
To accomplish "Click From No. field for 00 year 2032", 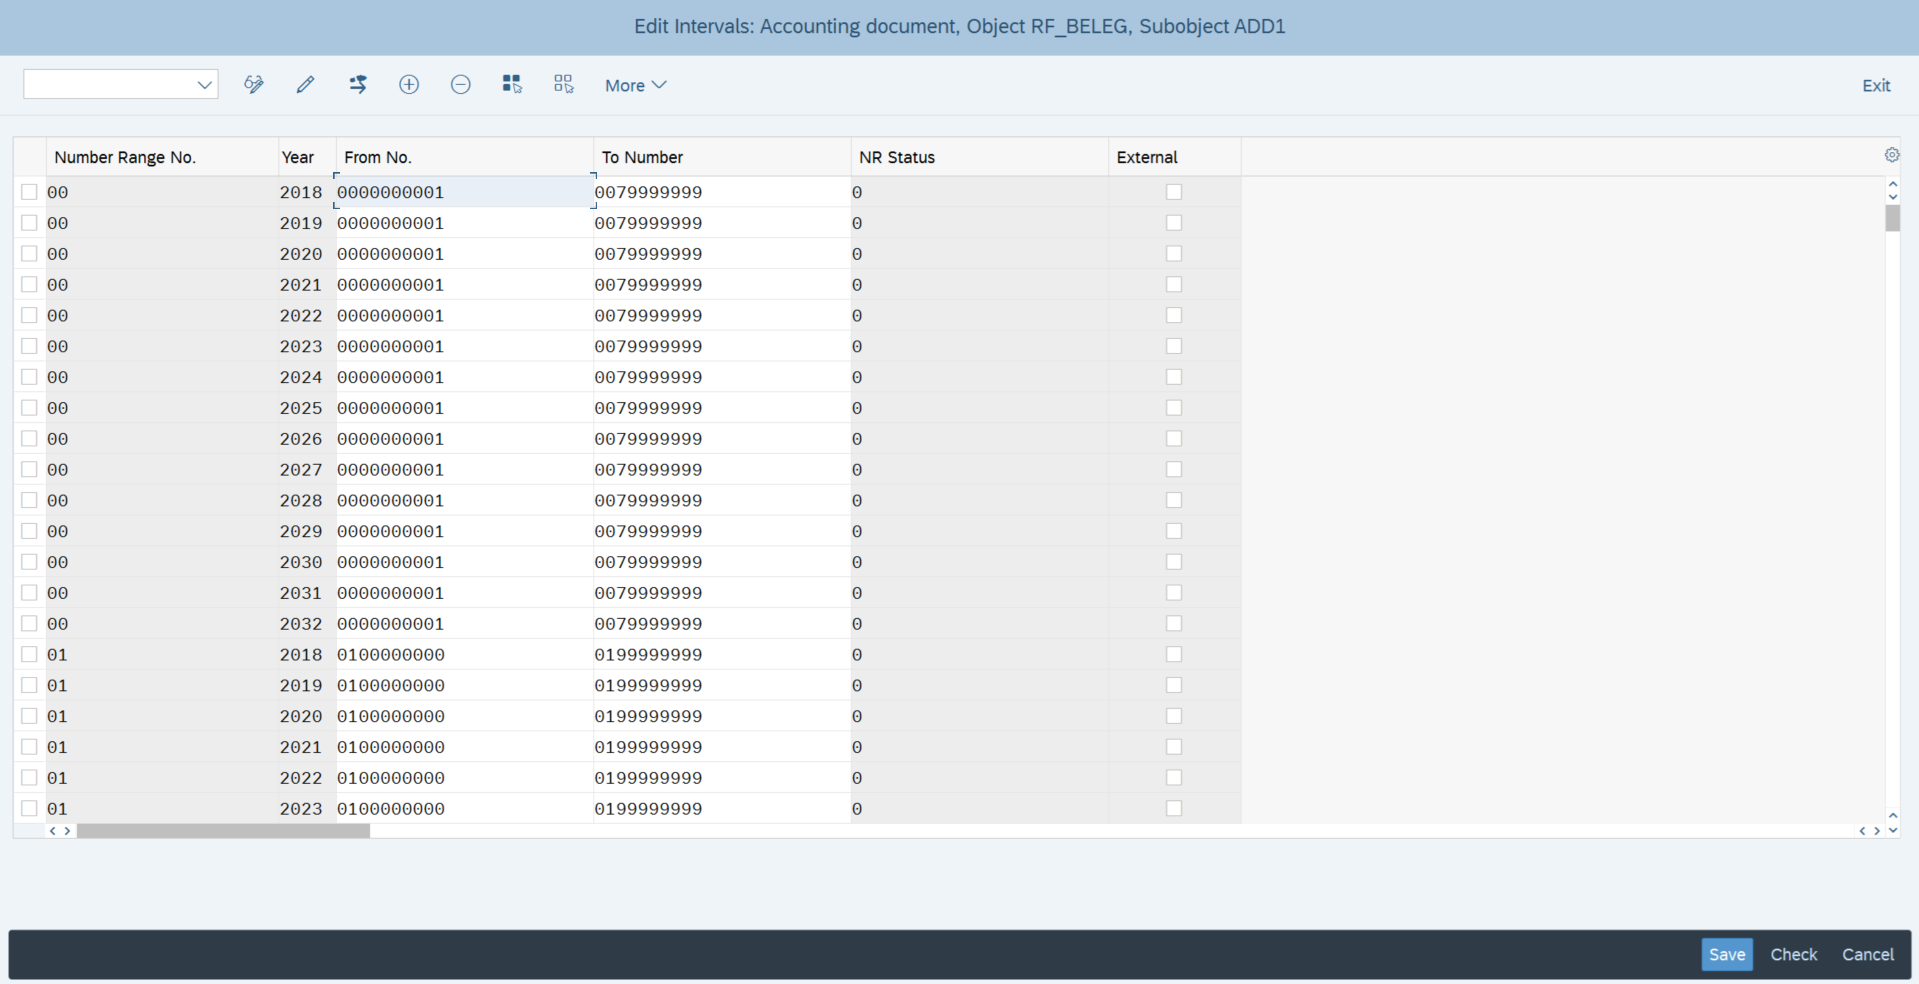I will pyautogui.click(x=465, y=623).
